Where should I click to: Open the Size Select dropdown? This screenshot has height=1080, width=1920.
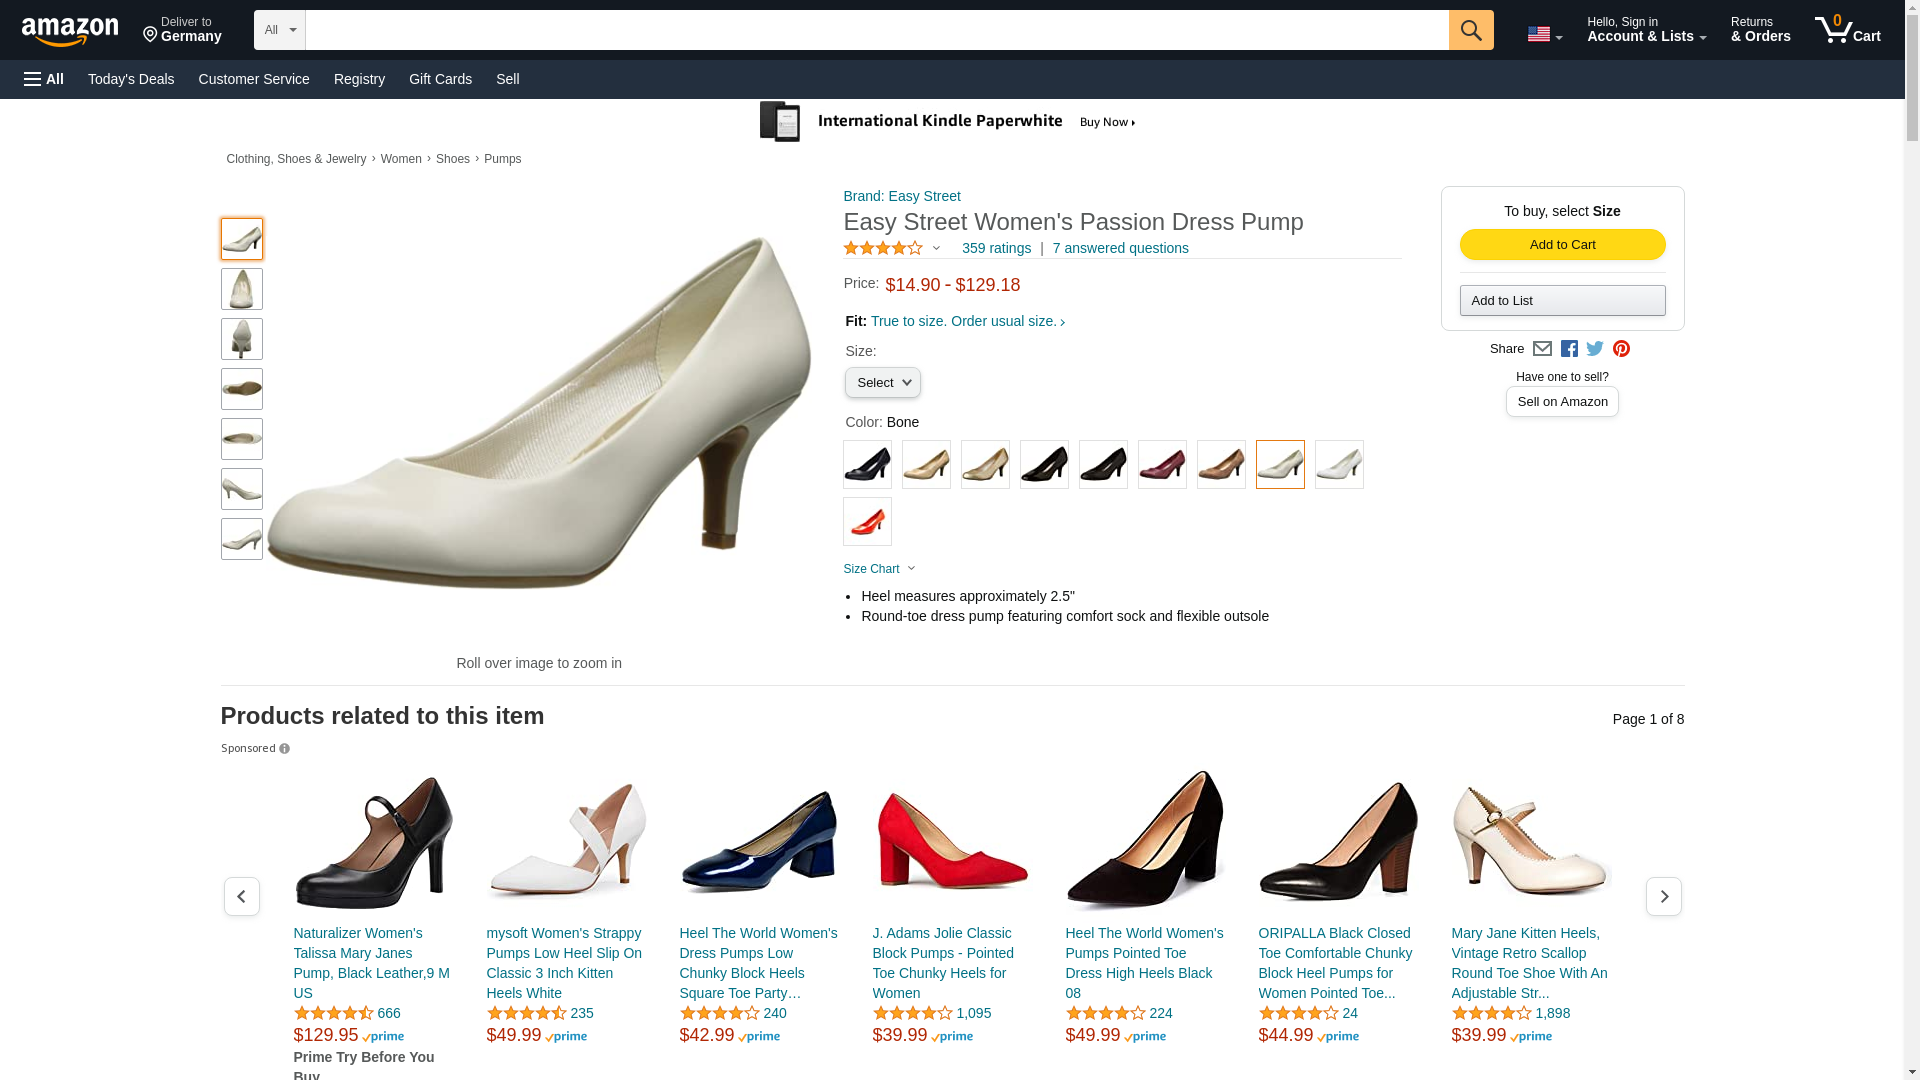882,383
